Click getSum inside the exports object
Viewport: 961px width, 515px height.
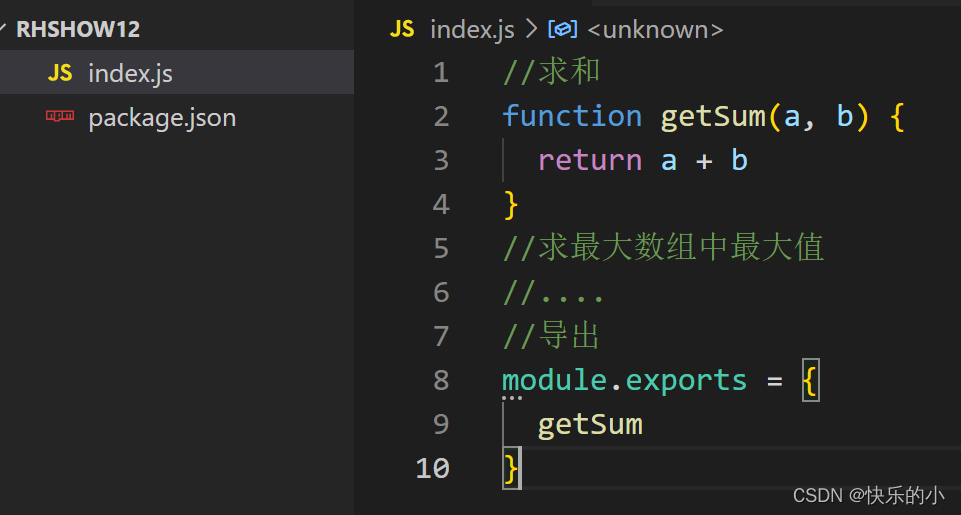pyautogui.click(x=590, y=425)
